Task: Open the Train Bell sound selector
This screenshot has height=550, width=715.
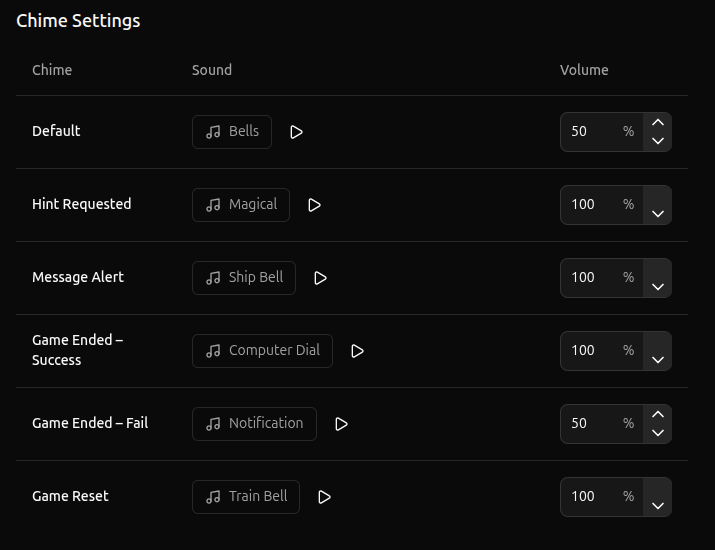Action: point(246,497)
